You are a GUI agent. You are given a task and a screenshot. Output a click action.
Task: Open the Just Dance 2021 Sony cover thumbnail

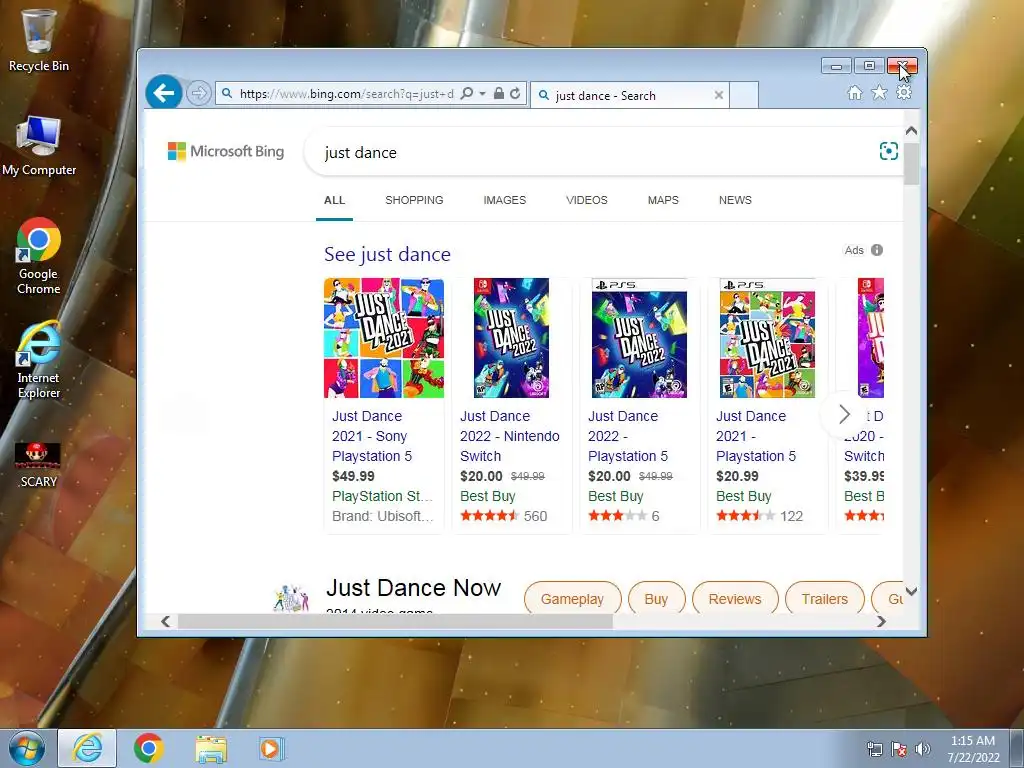click(x=384, y=338)
